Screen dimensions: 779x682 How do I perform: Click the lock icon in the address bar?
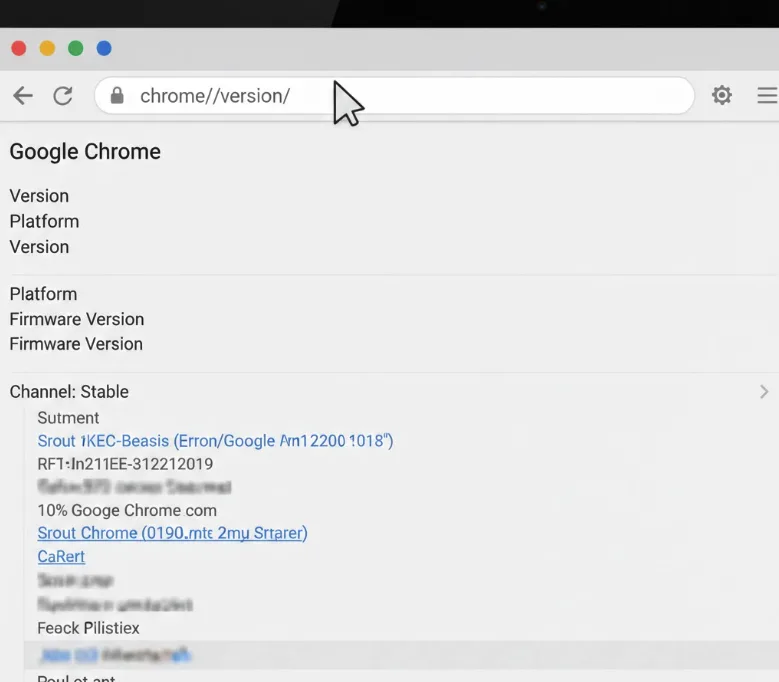pos(117,96)
